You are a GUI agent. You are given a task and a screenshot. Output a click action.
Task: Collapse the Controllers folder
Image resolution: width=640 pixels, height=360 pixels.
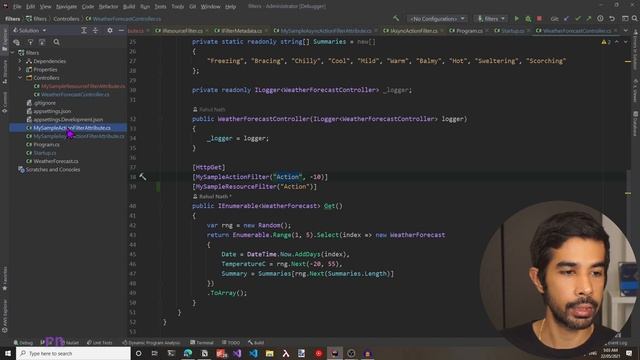20,78
